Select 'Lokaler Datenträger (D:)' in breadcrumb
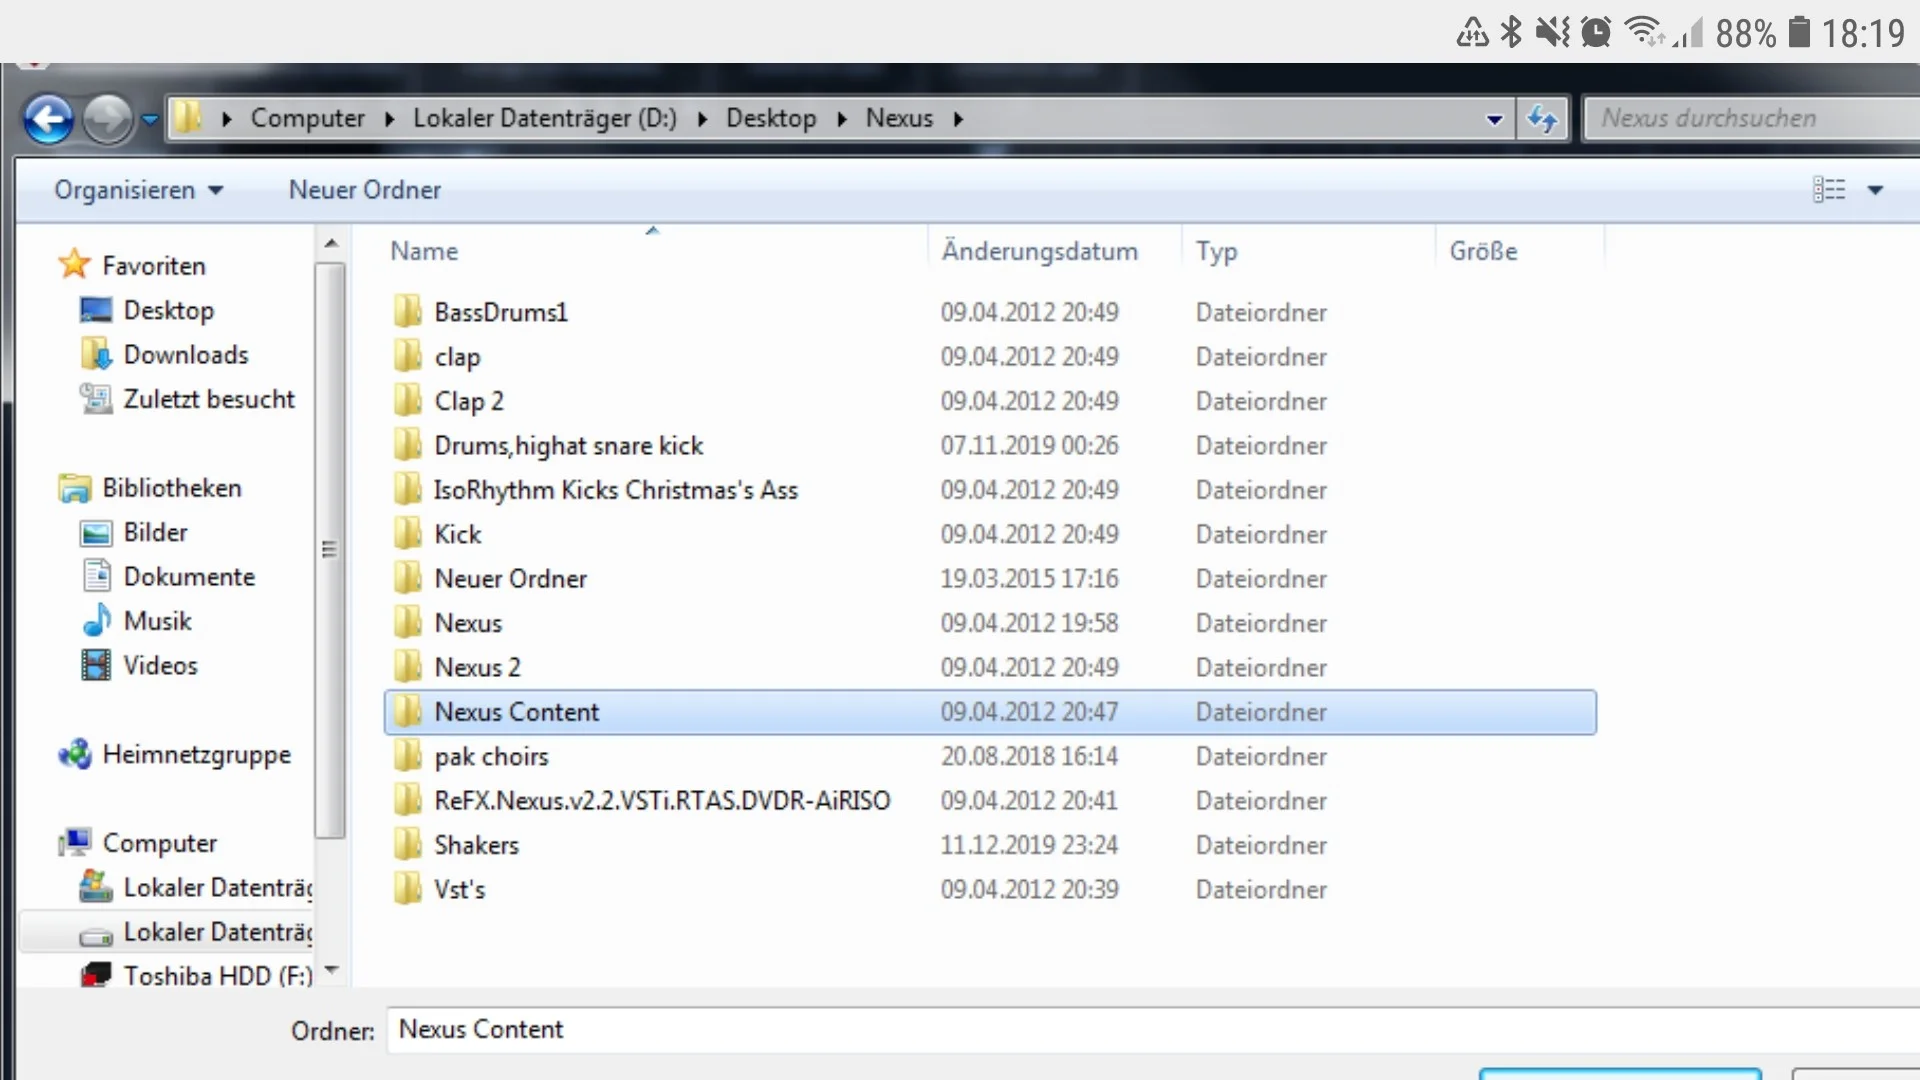 click(x=545, y=118)
